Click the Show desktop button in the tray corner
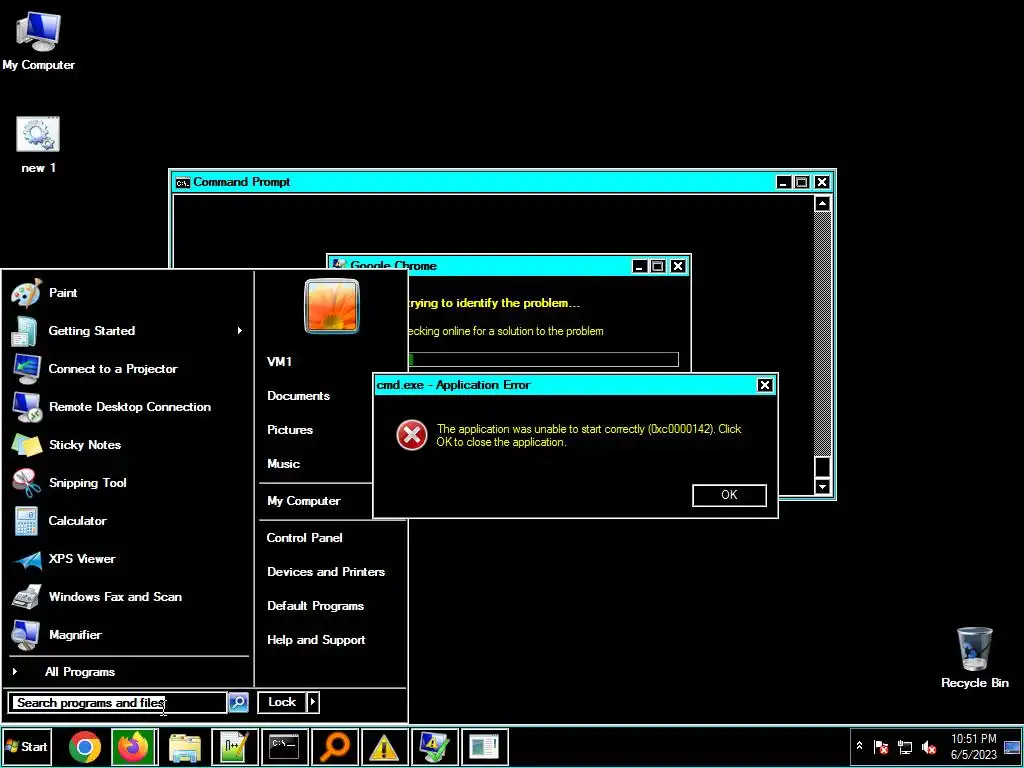 (1012, 746)
